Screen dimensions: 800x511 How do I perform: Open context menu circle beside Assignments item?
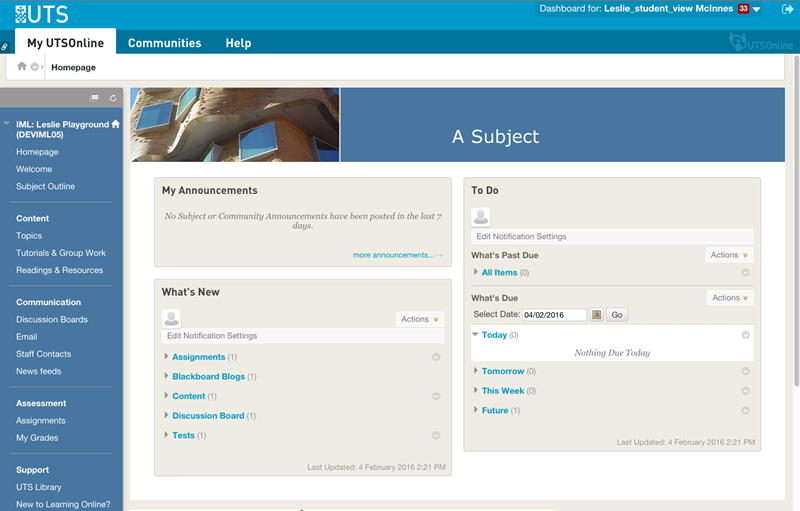click(436, 357)
